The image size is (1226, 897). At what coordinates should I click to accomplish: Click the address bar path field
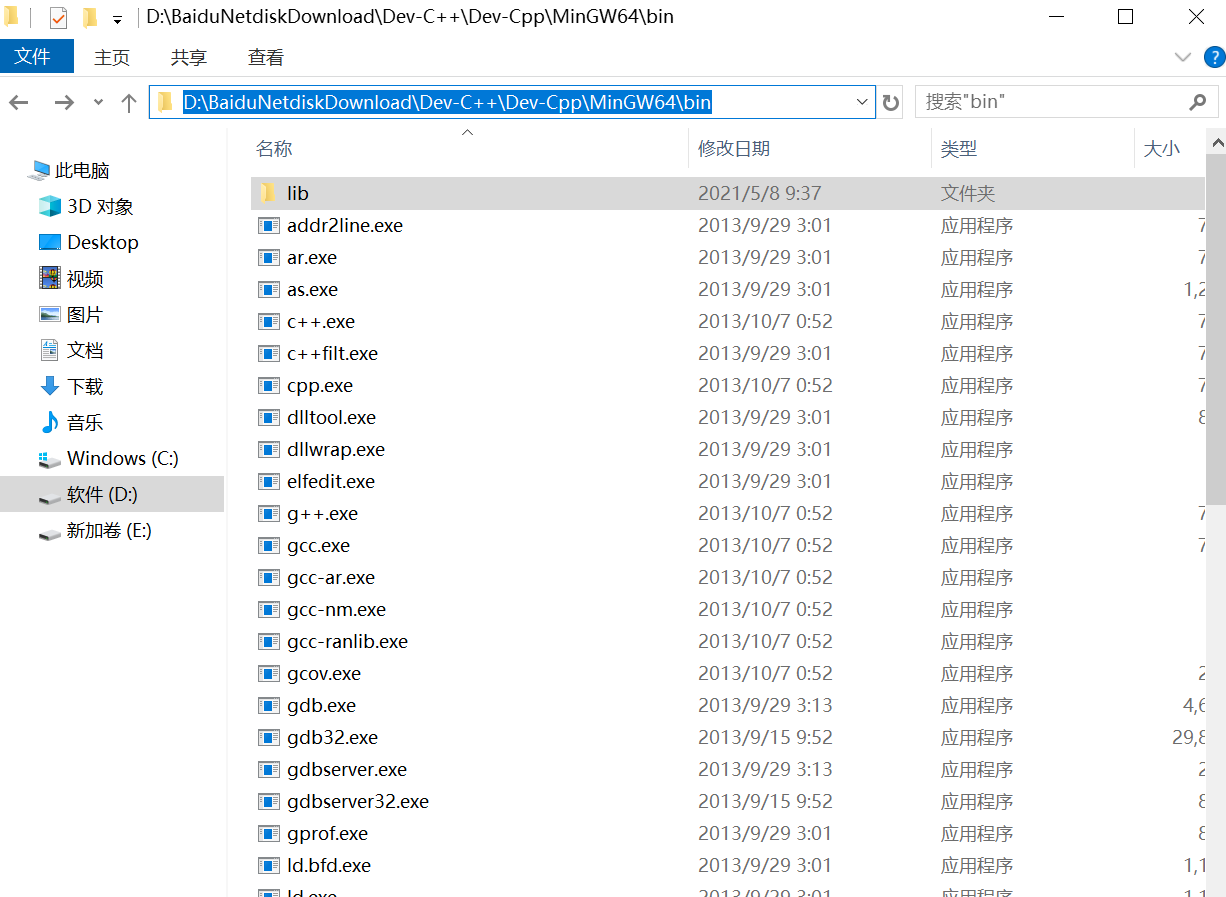coord(512,102)
